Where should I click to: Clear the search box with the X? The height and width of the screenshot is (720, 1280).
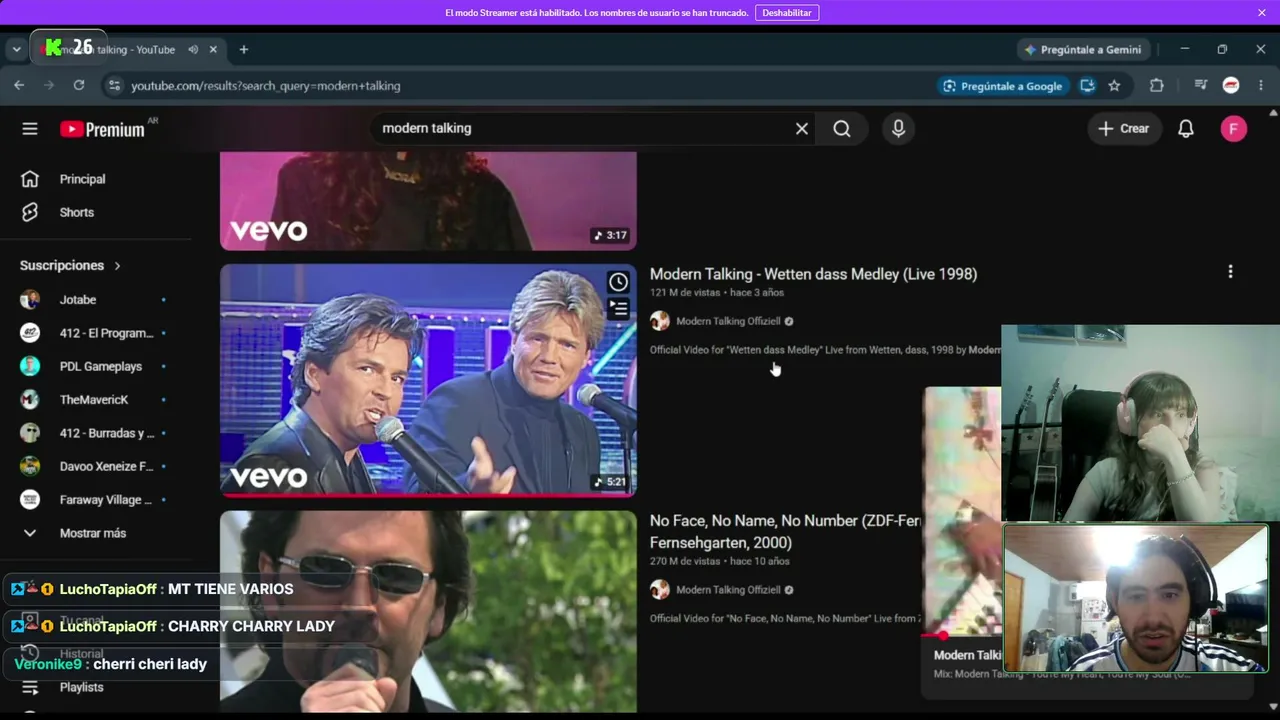[802, 128]
